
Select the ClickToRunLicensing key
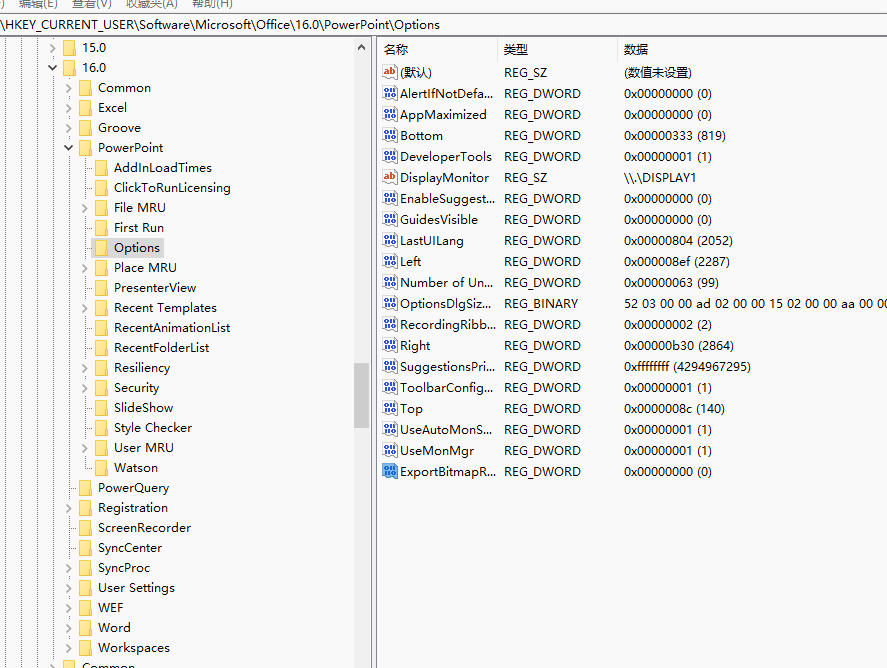tap(172, 188)
